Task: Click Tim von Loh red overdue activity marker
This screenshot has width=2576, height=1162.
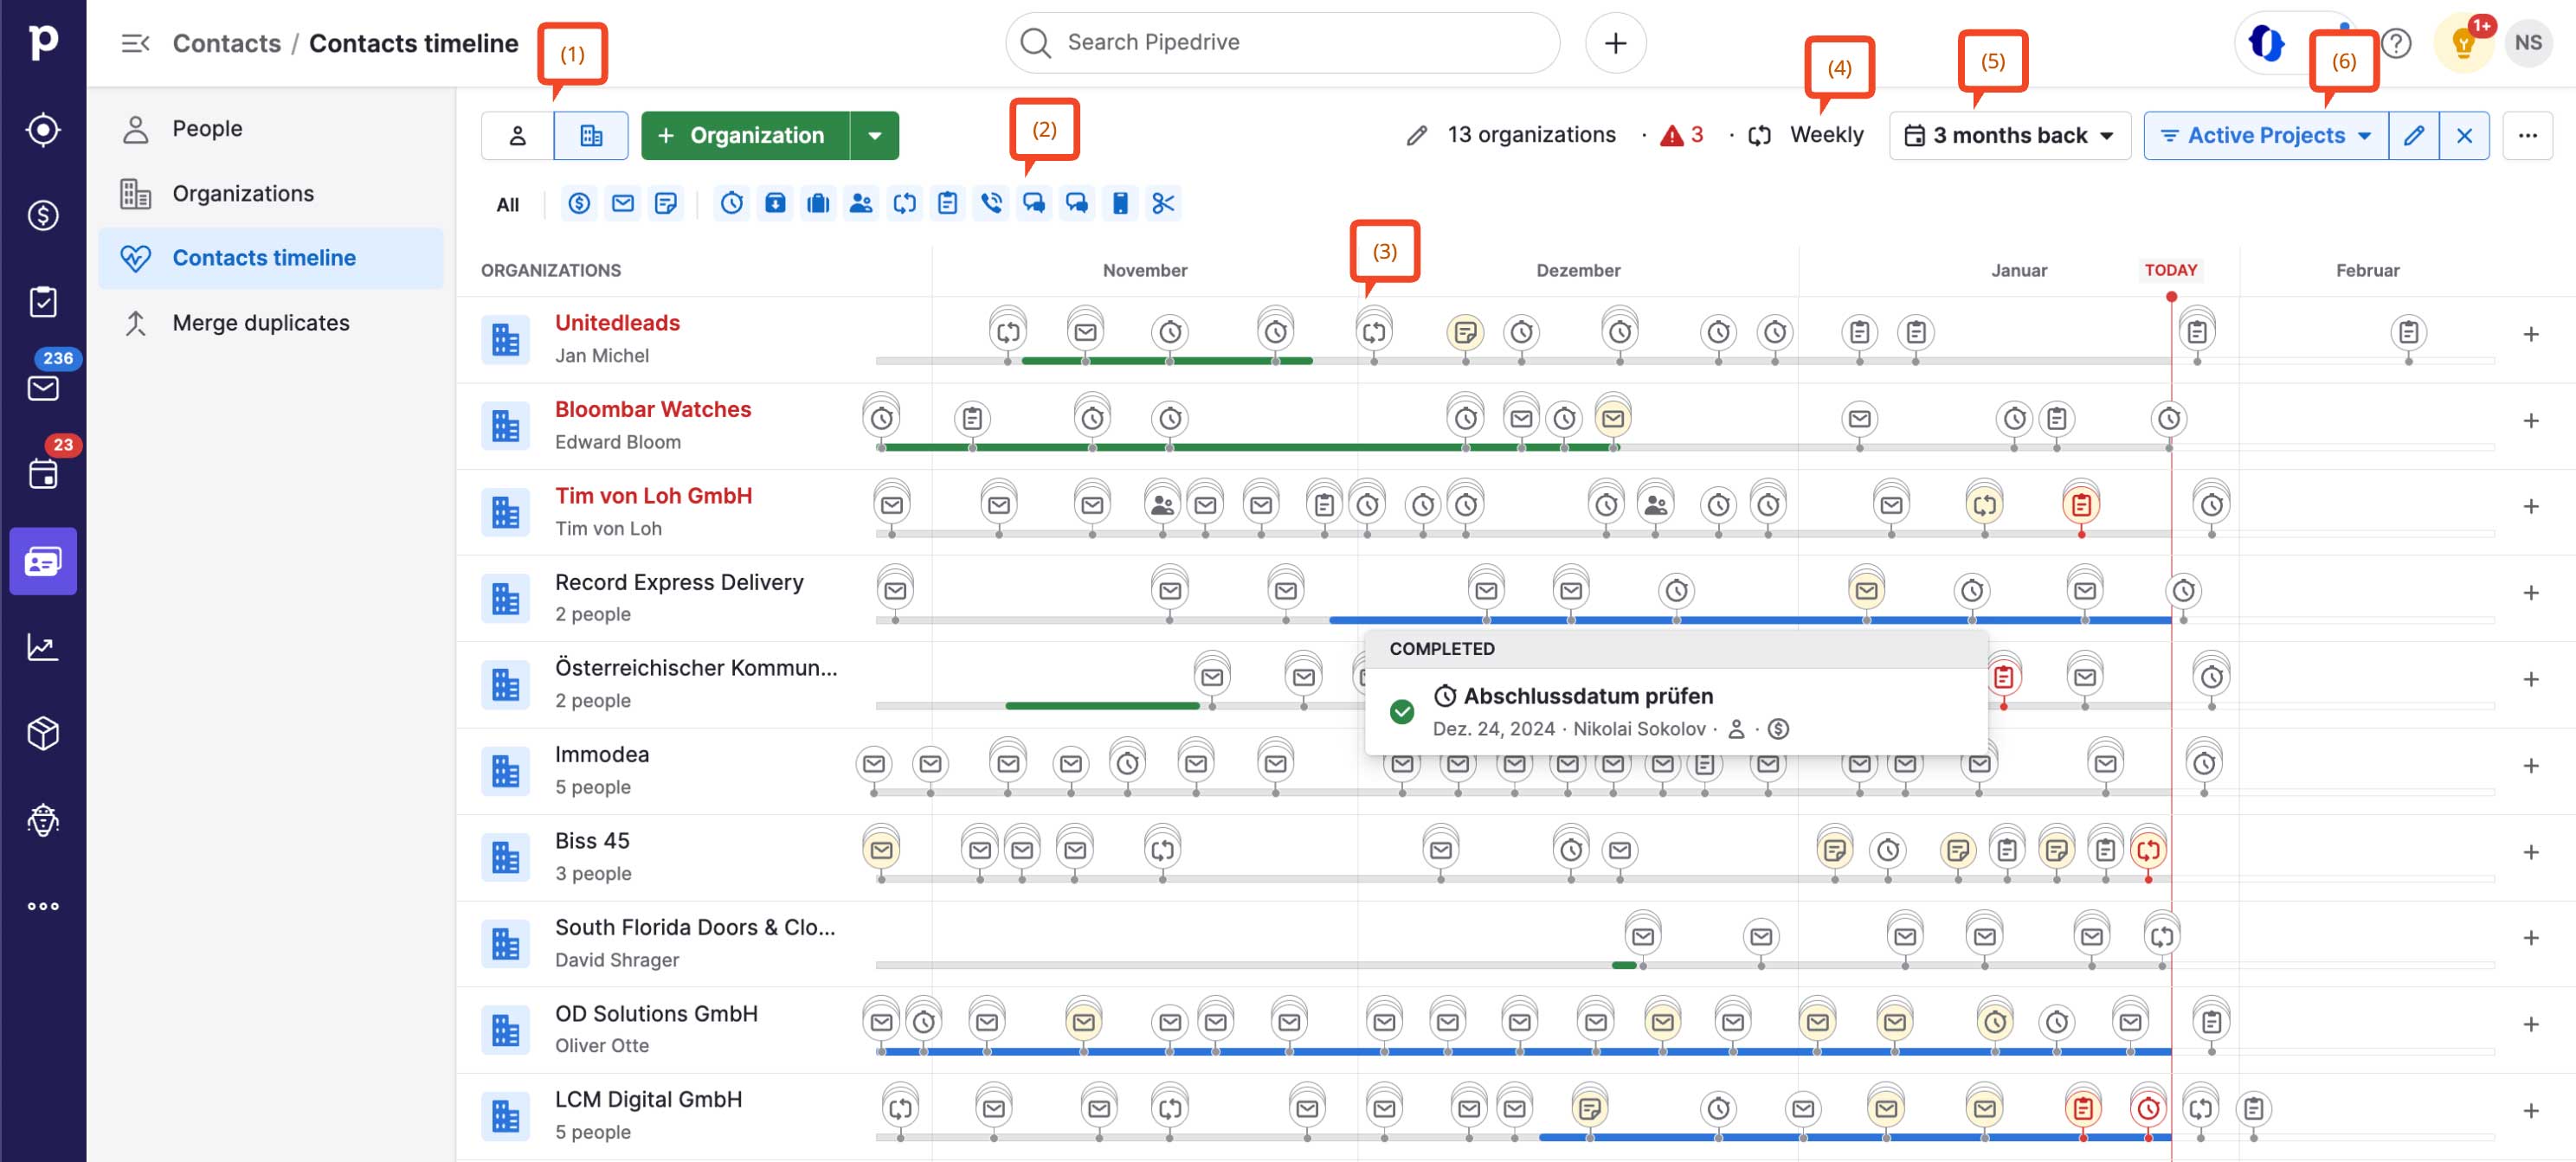Action: click(x=2080, y=505)
